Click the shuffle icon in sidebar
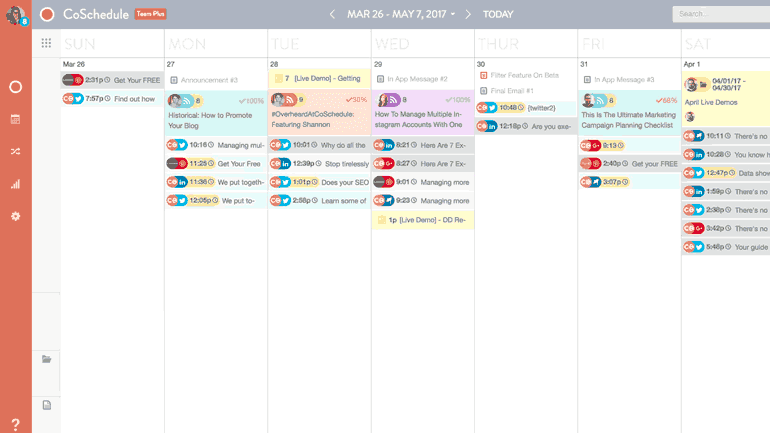Viewport: 770px width, 433px height. pos(15,152)
